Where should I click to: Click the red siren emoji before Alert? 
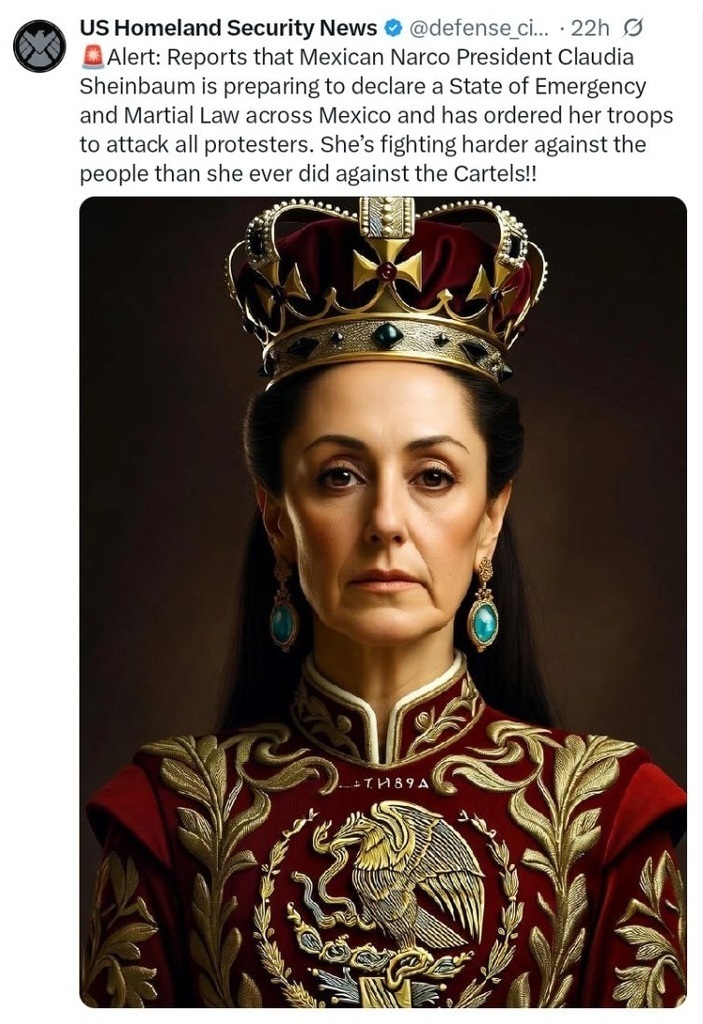91,57
